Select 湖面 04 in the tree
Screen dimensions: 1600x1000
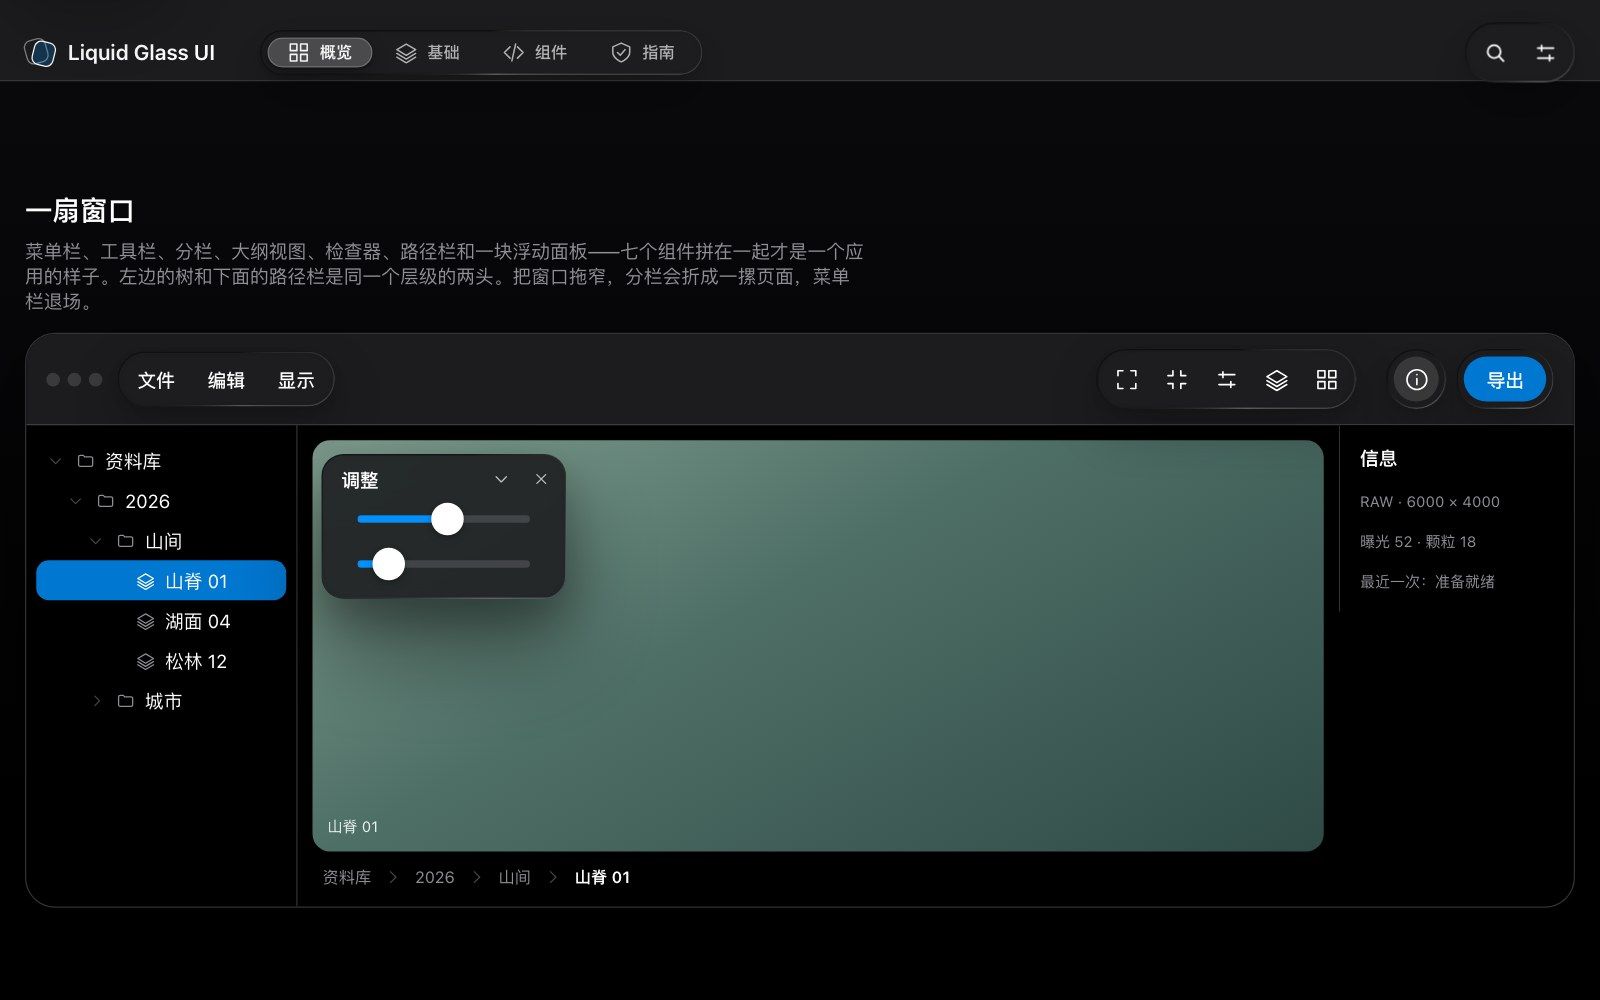[161, 621]
